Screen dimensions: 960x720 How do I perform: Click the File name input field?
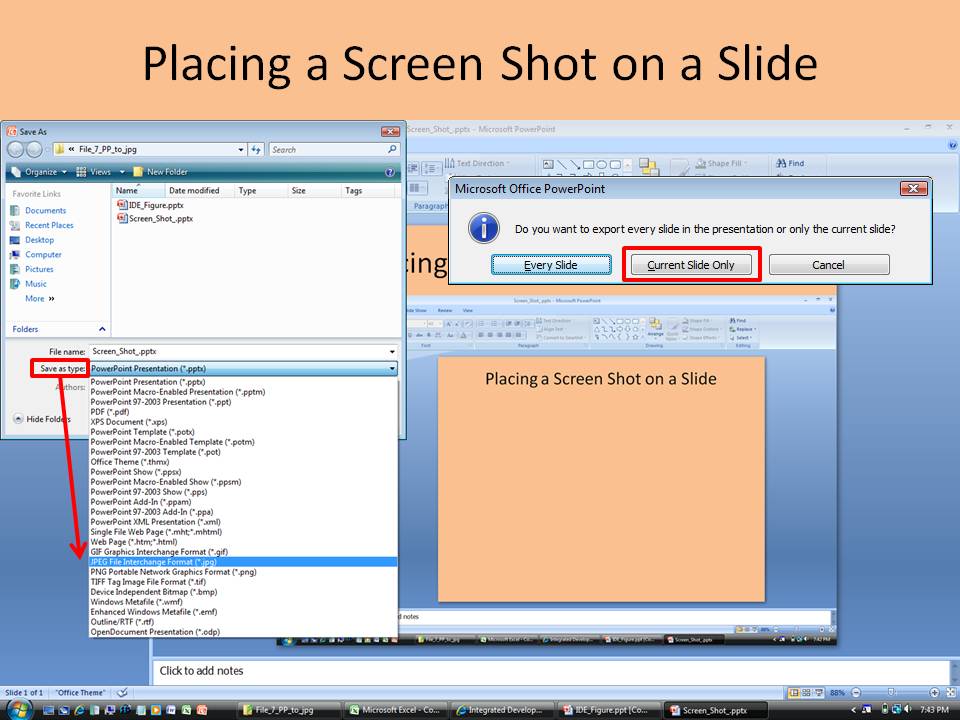[x=238, y=351]
